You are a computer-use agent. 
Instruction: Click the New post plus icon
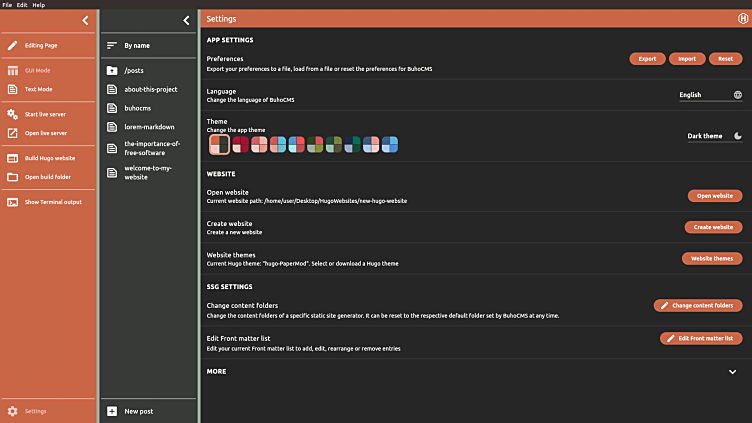click(x=112, y=411)
